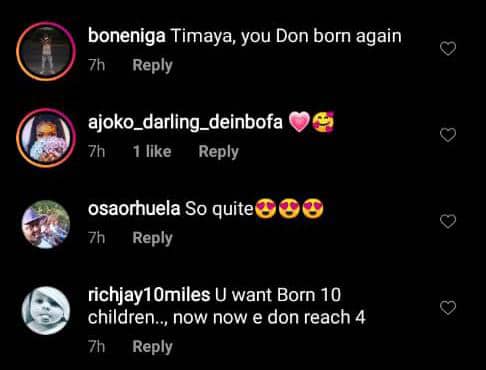Open the osaorhuela username link

coord(134,209)
